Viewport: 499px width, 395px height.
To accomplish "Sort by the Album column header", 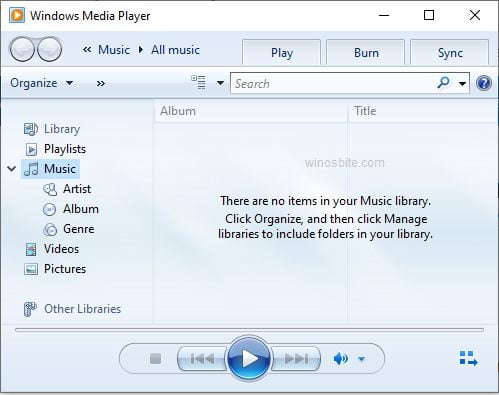I will click(x=251, y=111).
